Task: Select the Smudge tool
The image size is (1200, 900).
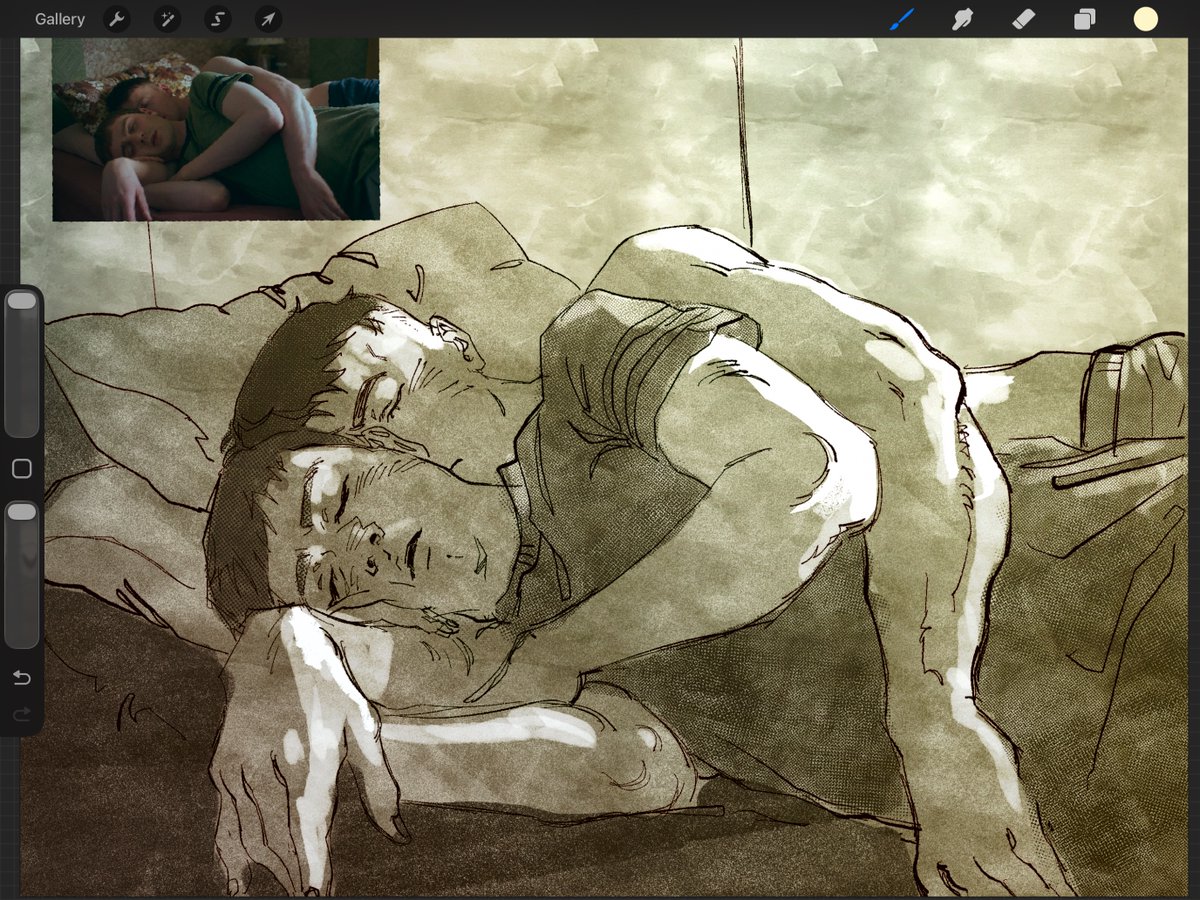Action: pos(962,19)
